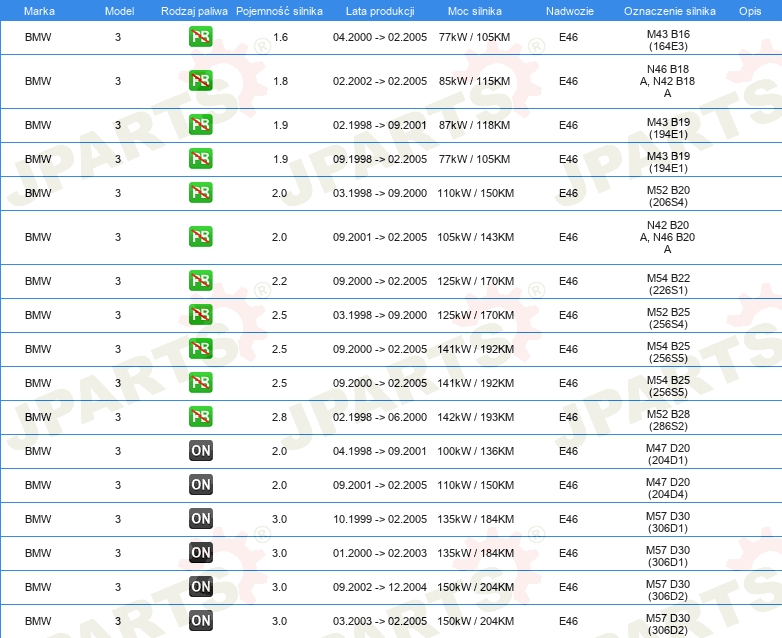Select engine code M52 B28 (286S2)
Viewport: 782px width, 638px height.
pyautogui.click(x=668, y=420)
